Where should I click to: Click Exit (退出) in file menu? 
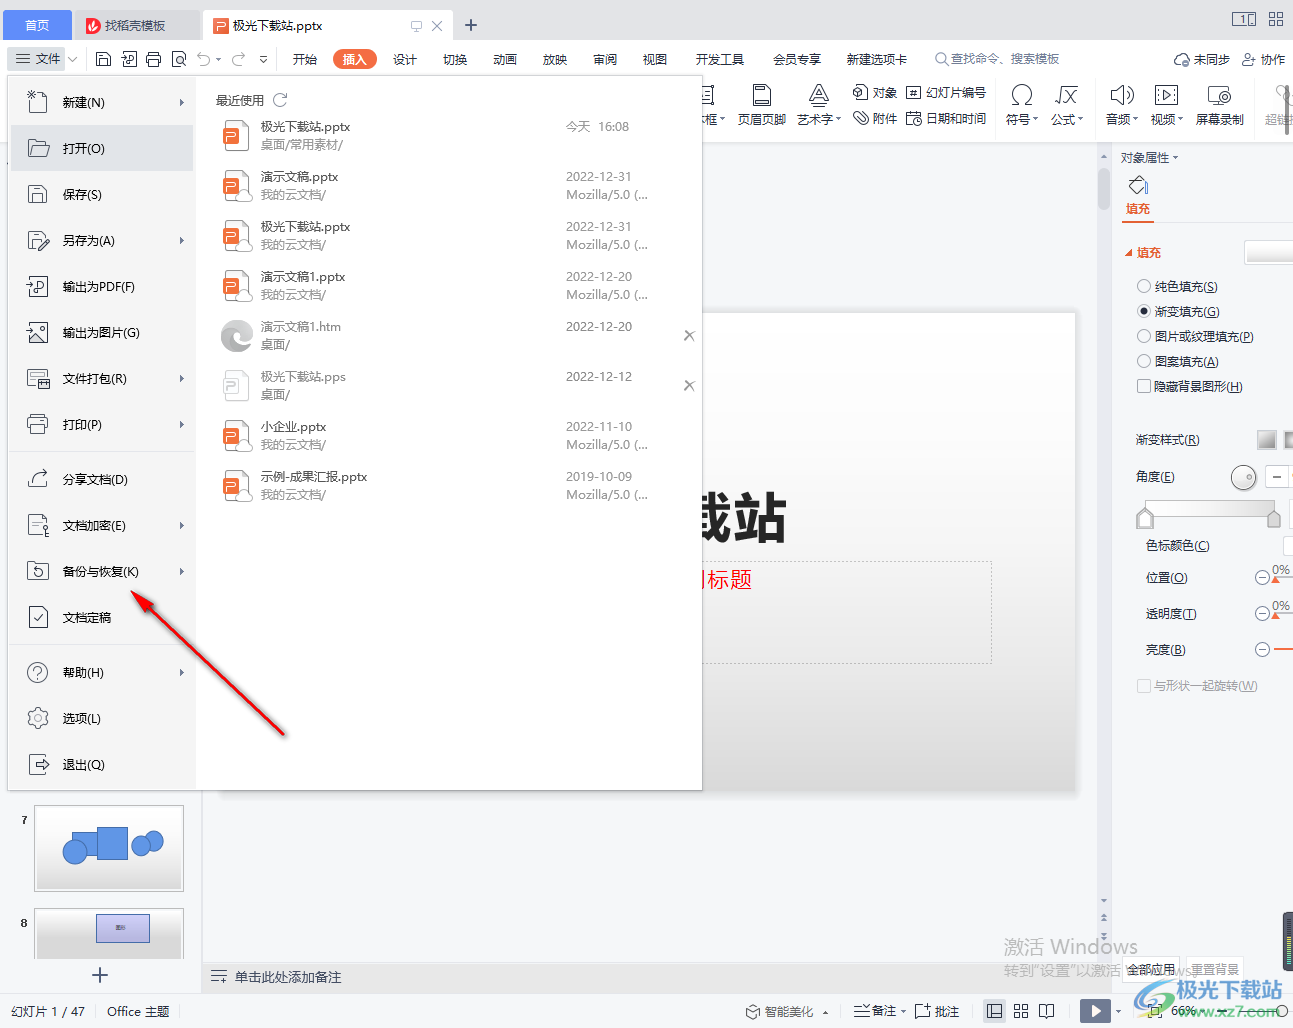pyautogui.click(x=102, y=764)
